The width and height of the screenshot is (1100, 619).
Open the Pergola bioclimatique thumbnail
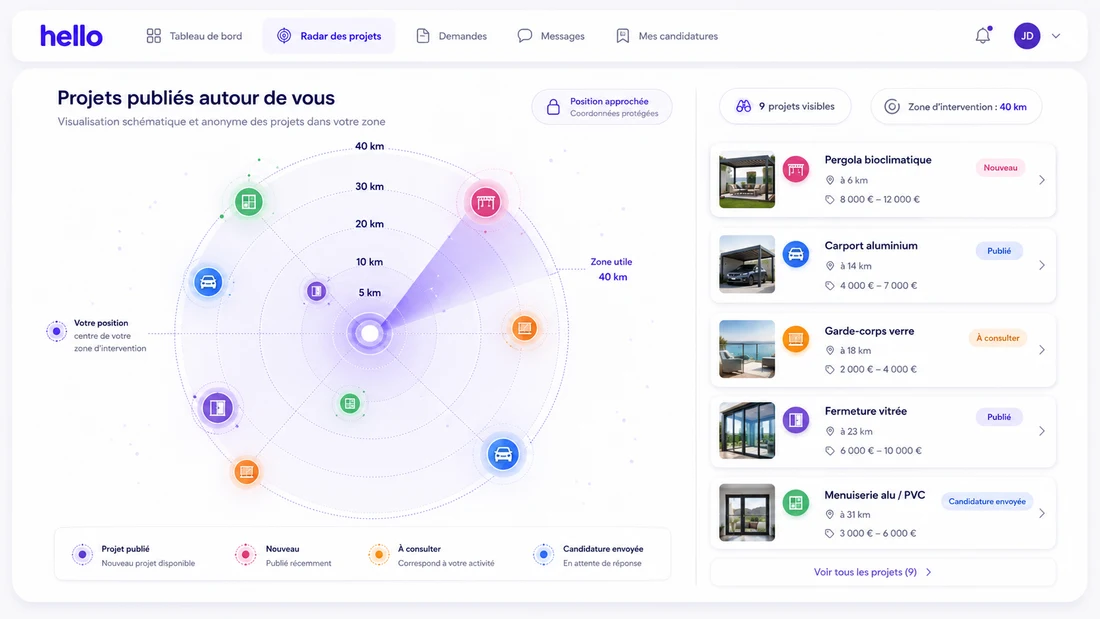(x=747, y=180)
